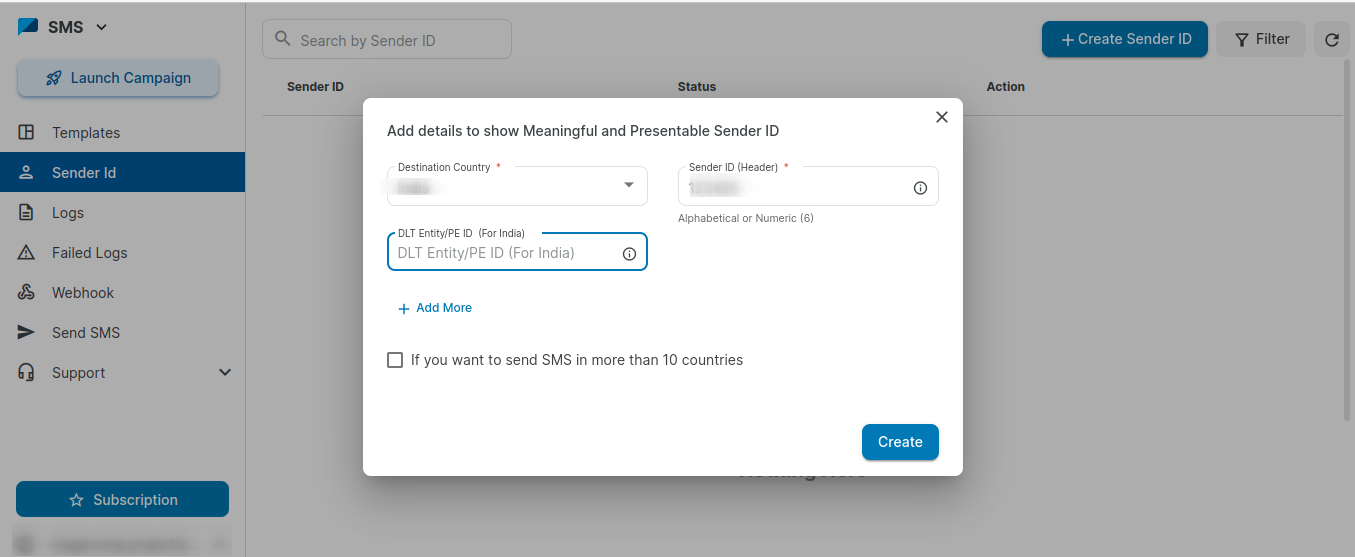Click the SMS app logo icon
This screenshot has height=557, width=1355.
pyautogui.click(x=28, y=27)
